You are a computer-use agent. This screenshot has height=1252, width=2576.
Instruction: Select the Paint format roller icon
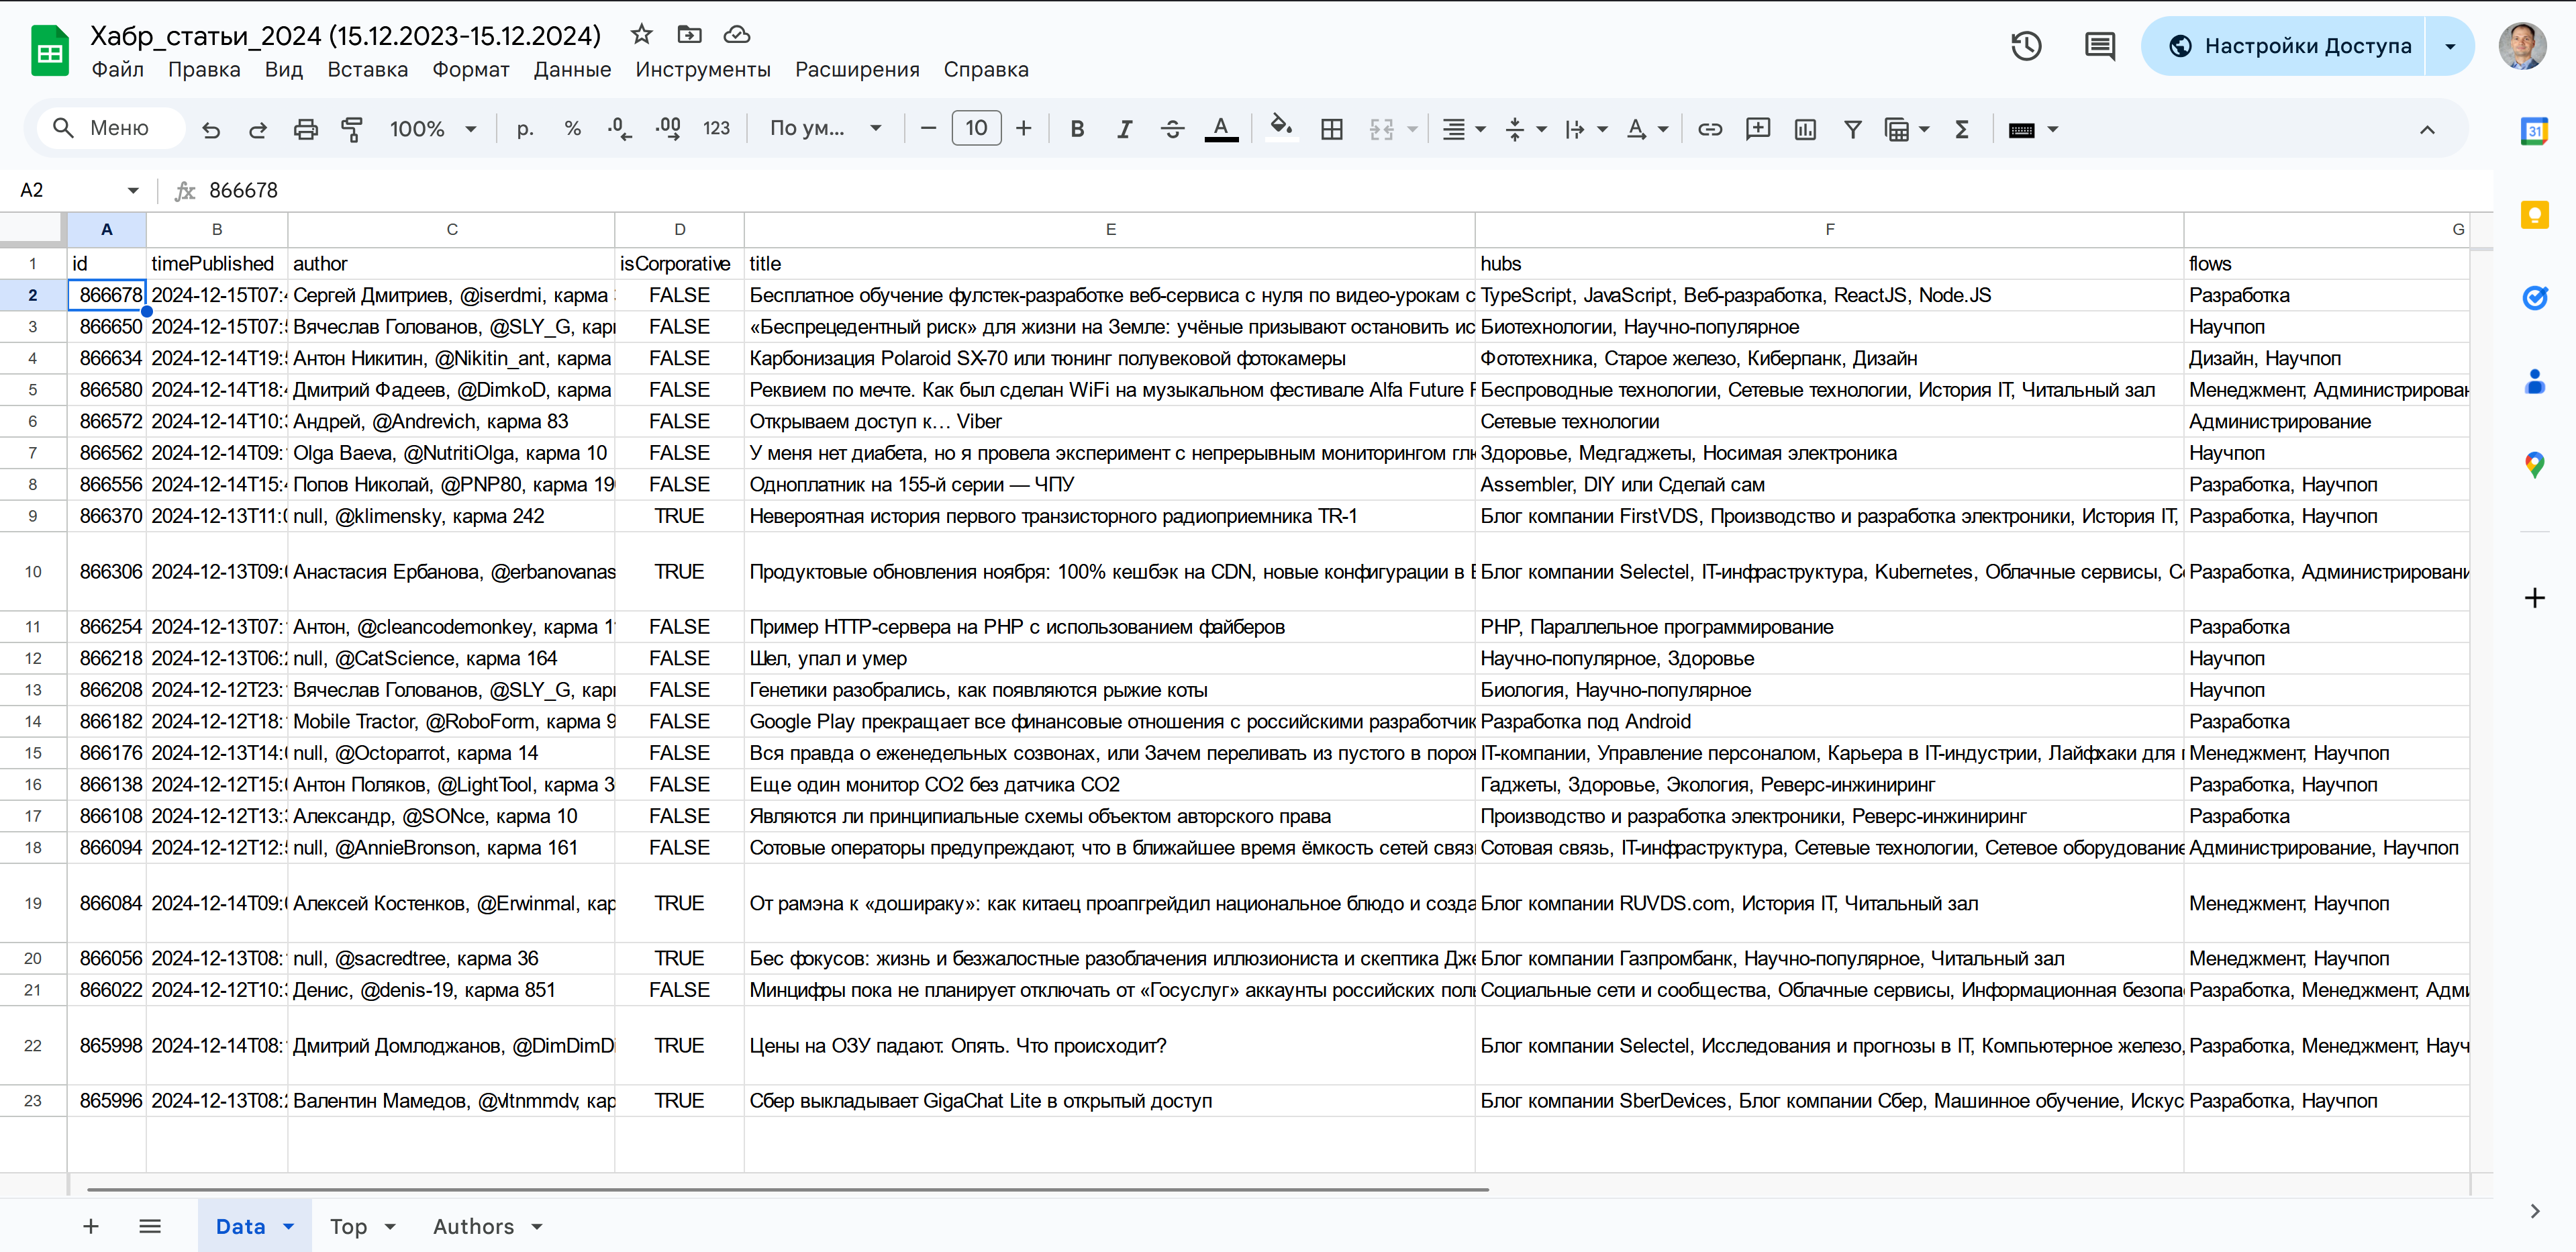352,129
